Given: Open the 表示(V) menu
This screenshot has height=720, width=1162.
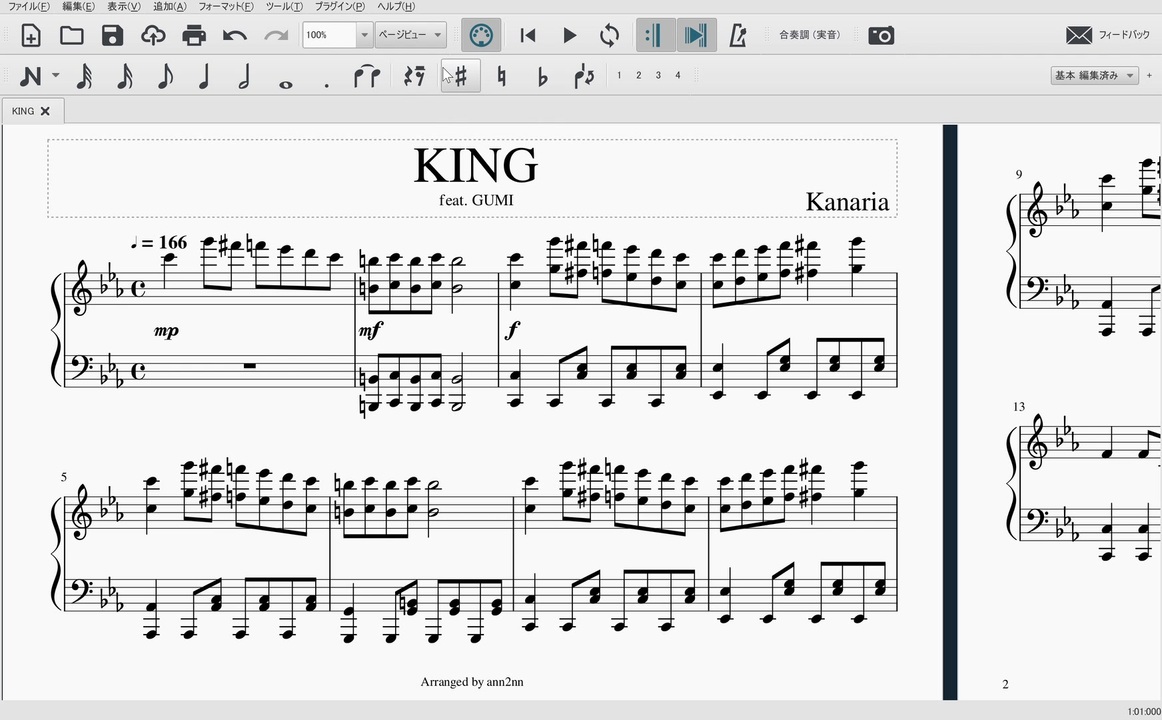Looking at the screenshot, I should [x=124, y=7].
